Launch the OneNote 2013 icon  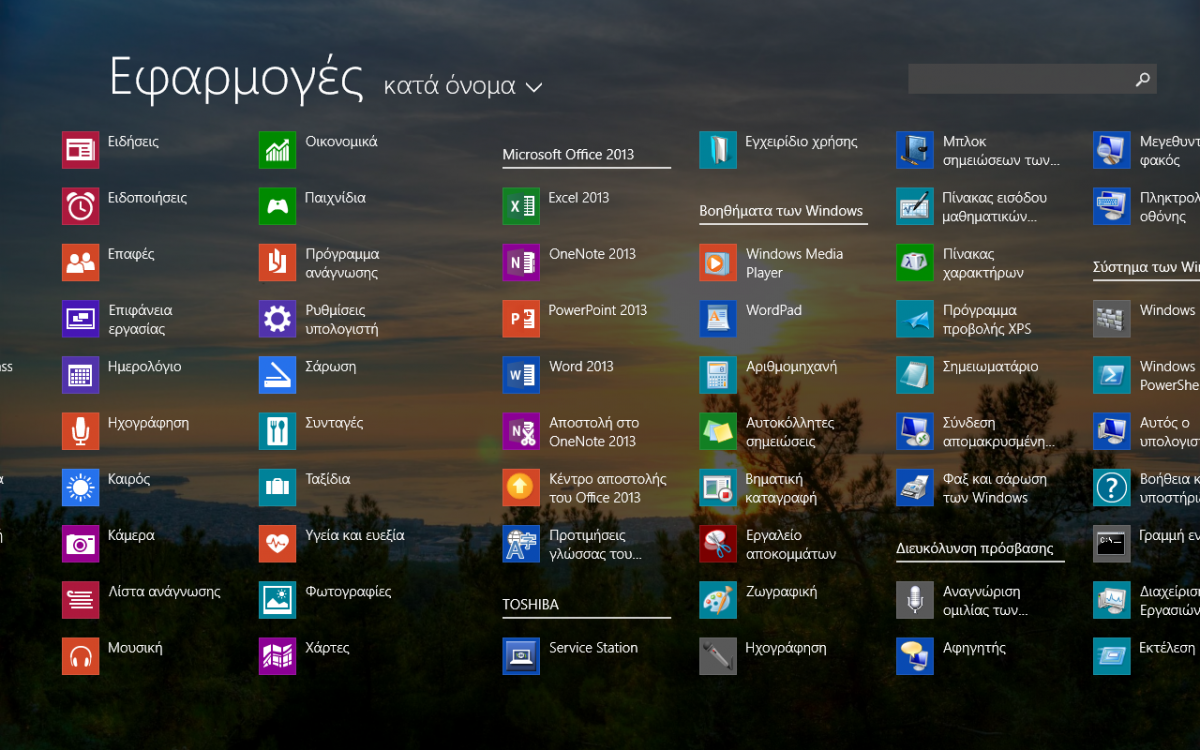tap(521, 262)
